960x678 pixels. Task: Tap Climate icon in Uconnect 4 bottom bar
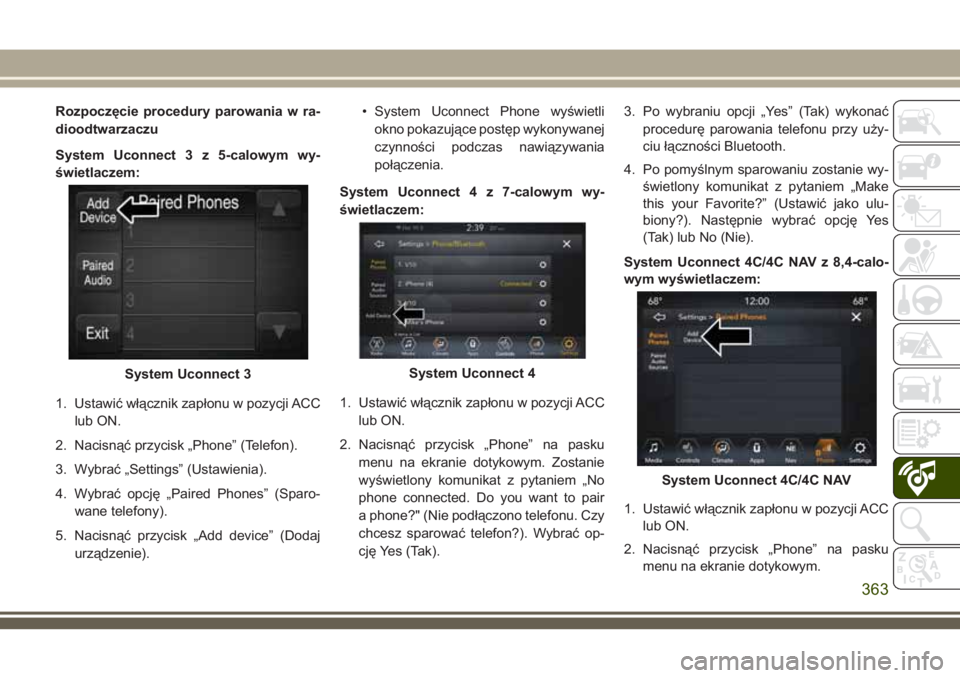(x=440, y=346)
